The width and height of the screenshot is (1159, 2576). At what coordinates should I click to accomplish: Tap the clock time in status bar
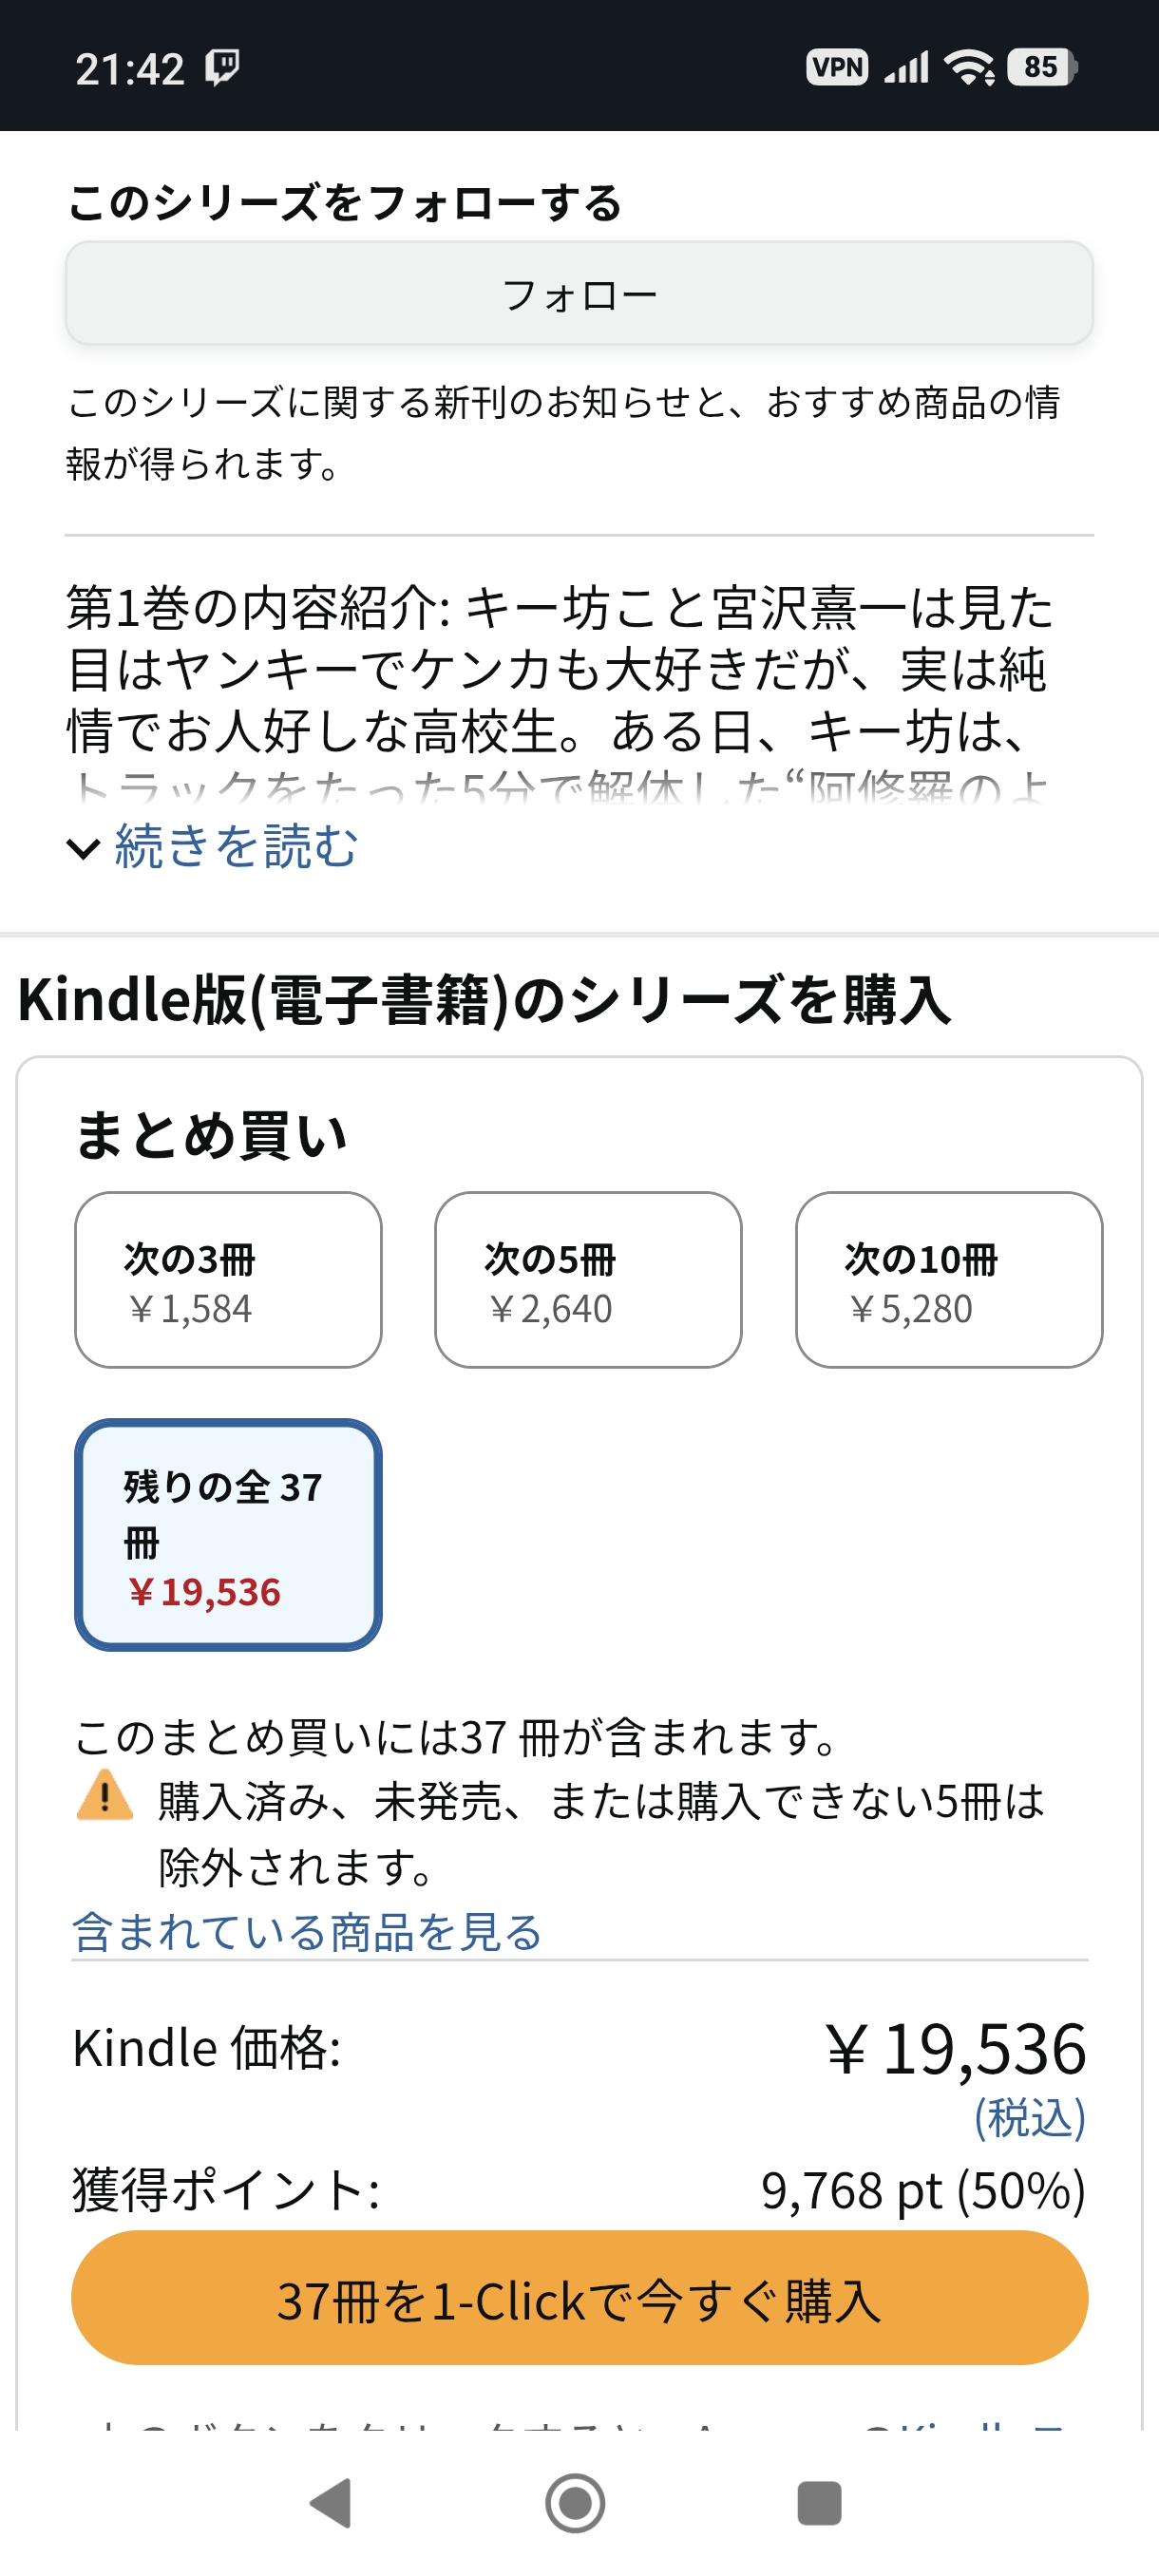130,70
